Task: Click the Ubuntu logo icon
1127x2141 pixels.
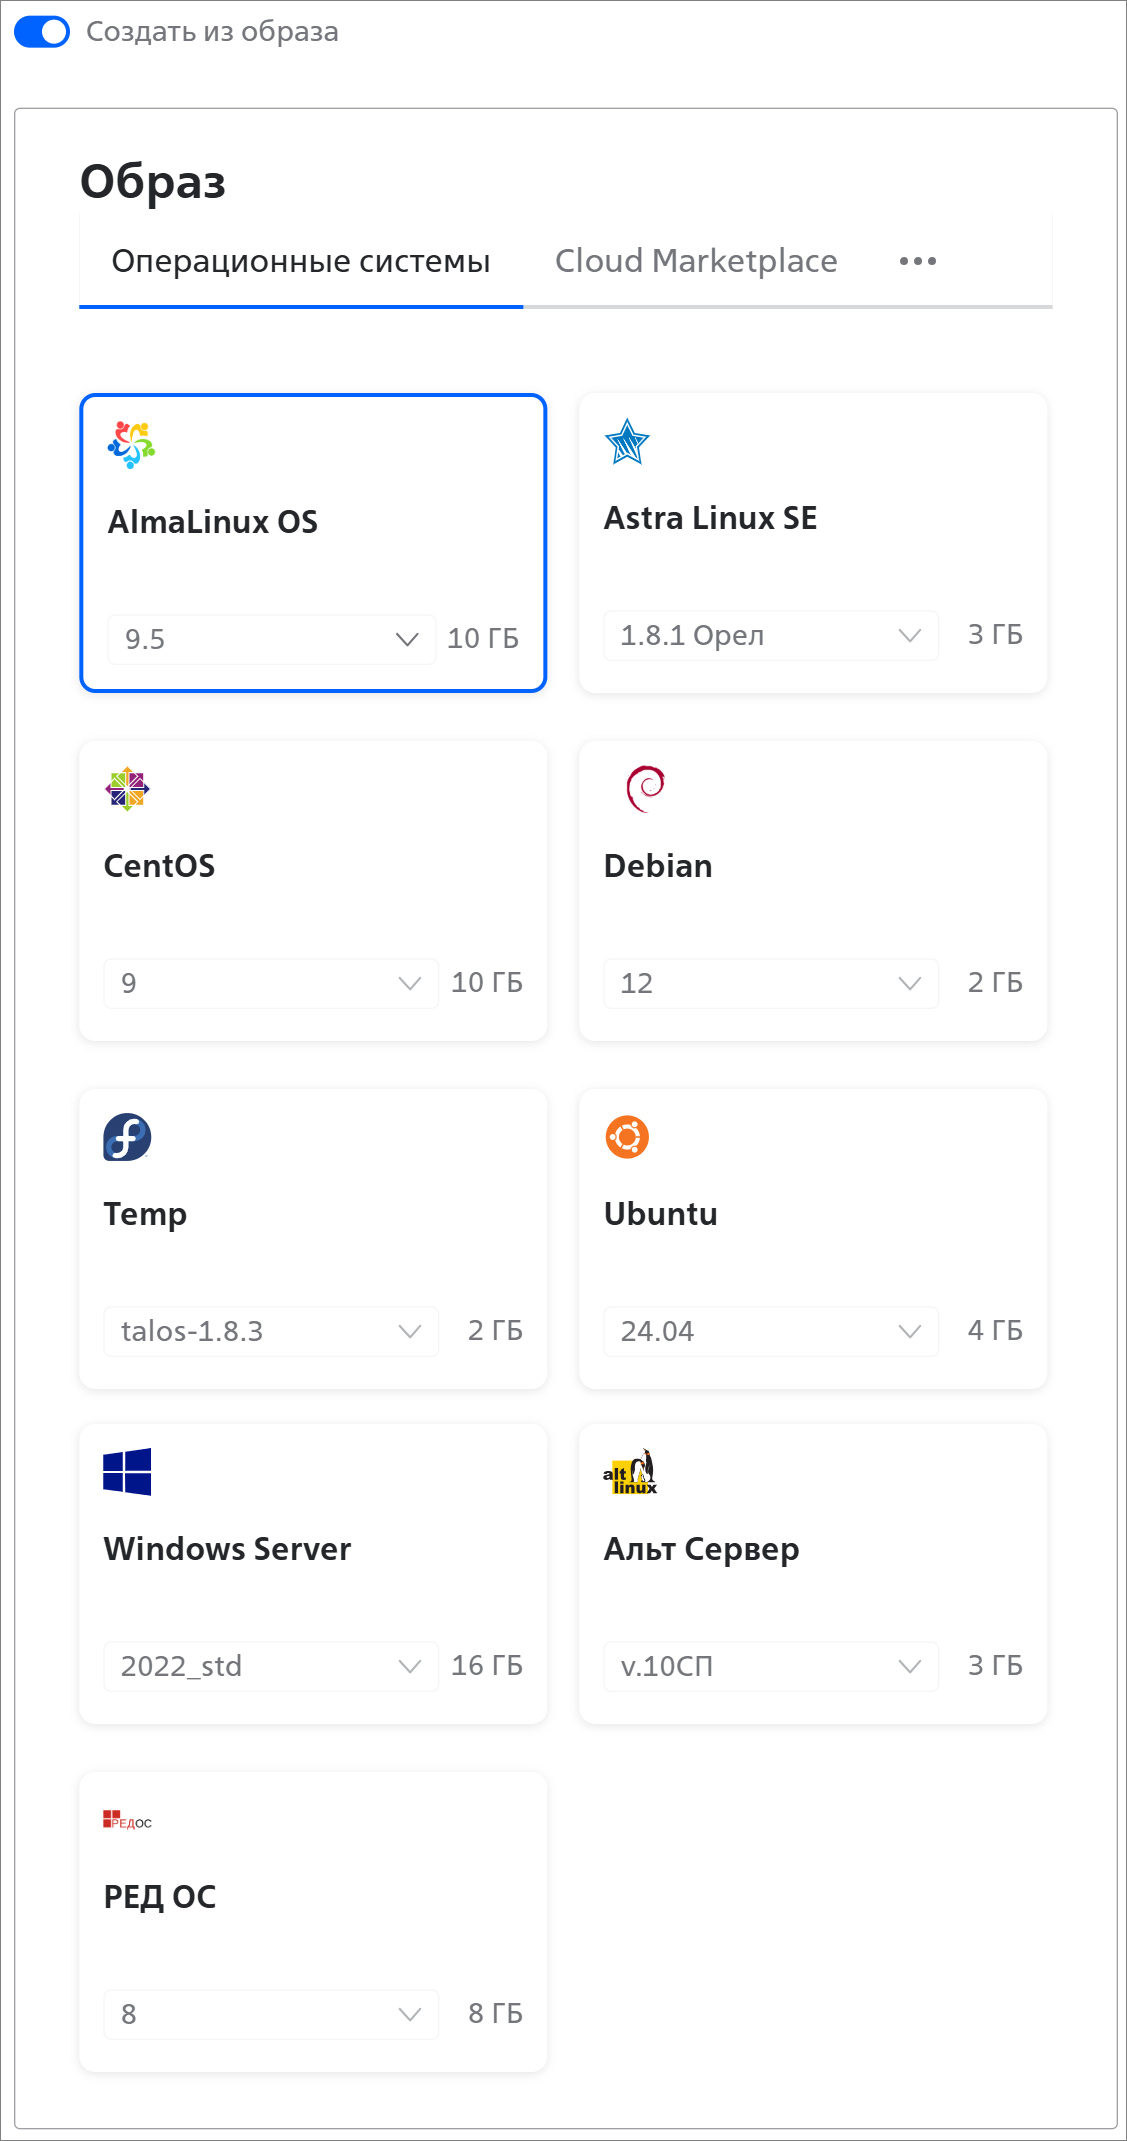Action: pos(627,1137)
